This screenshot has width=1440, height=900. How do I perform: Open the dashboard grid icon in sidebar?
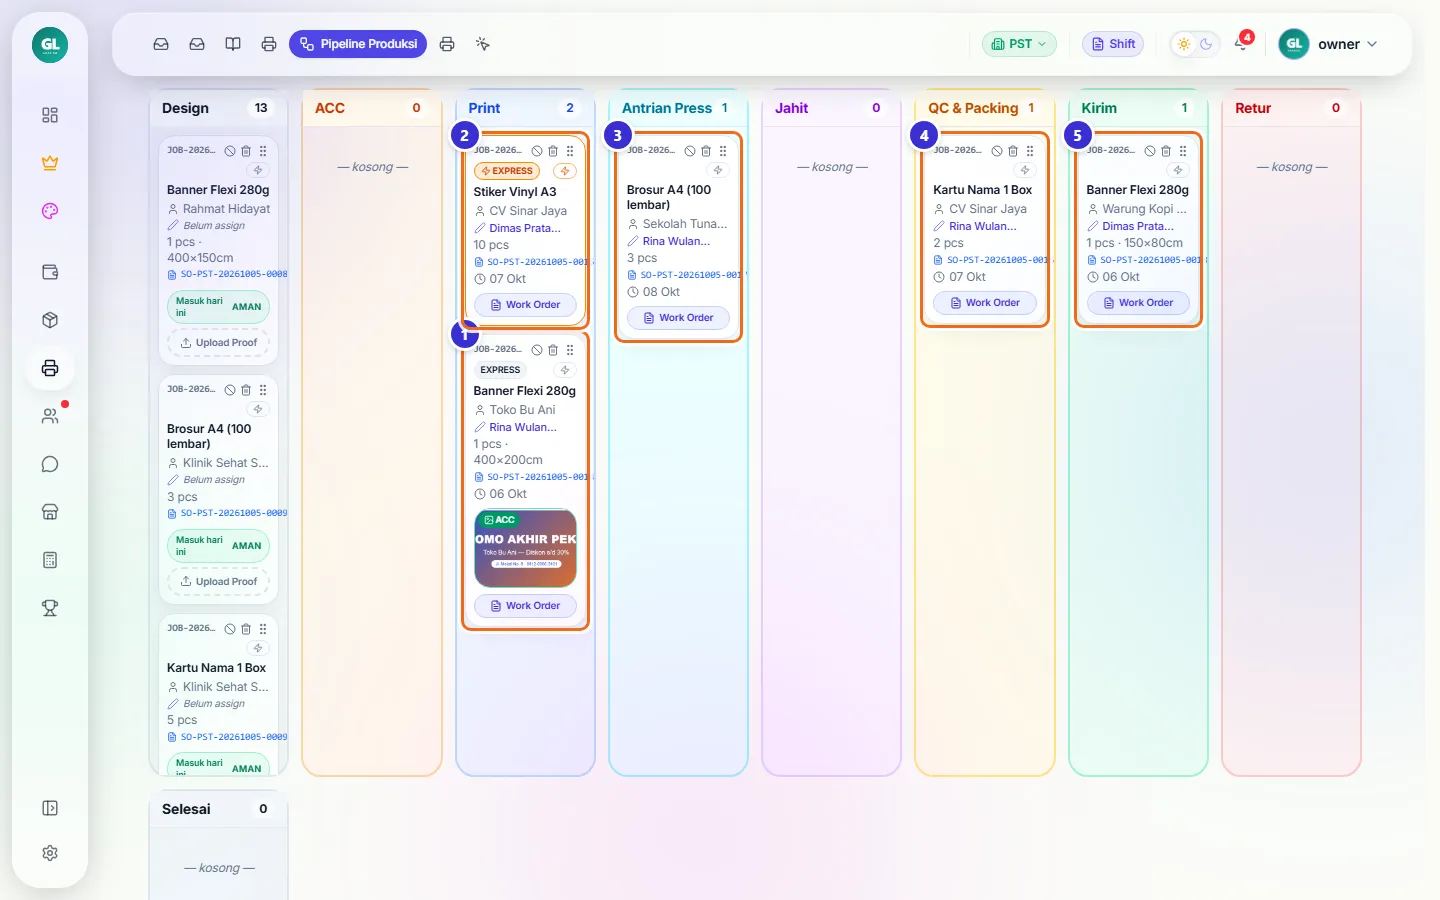tap(50, 115)
